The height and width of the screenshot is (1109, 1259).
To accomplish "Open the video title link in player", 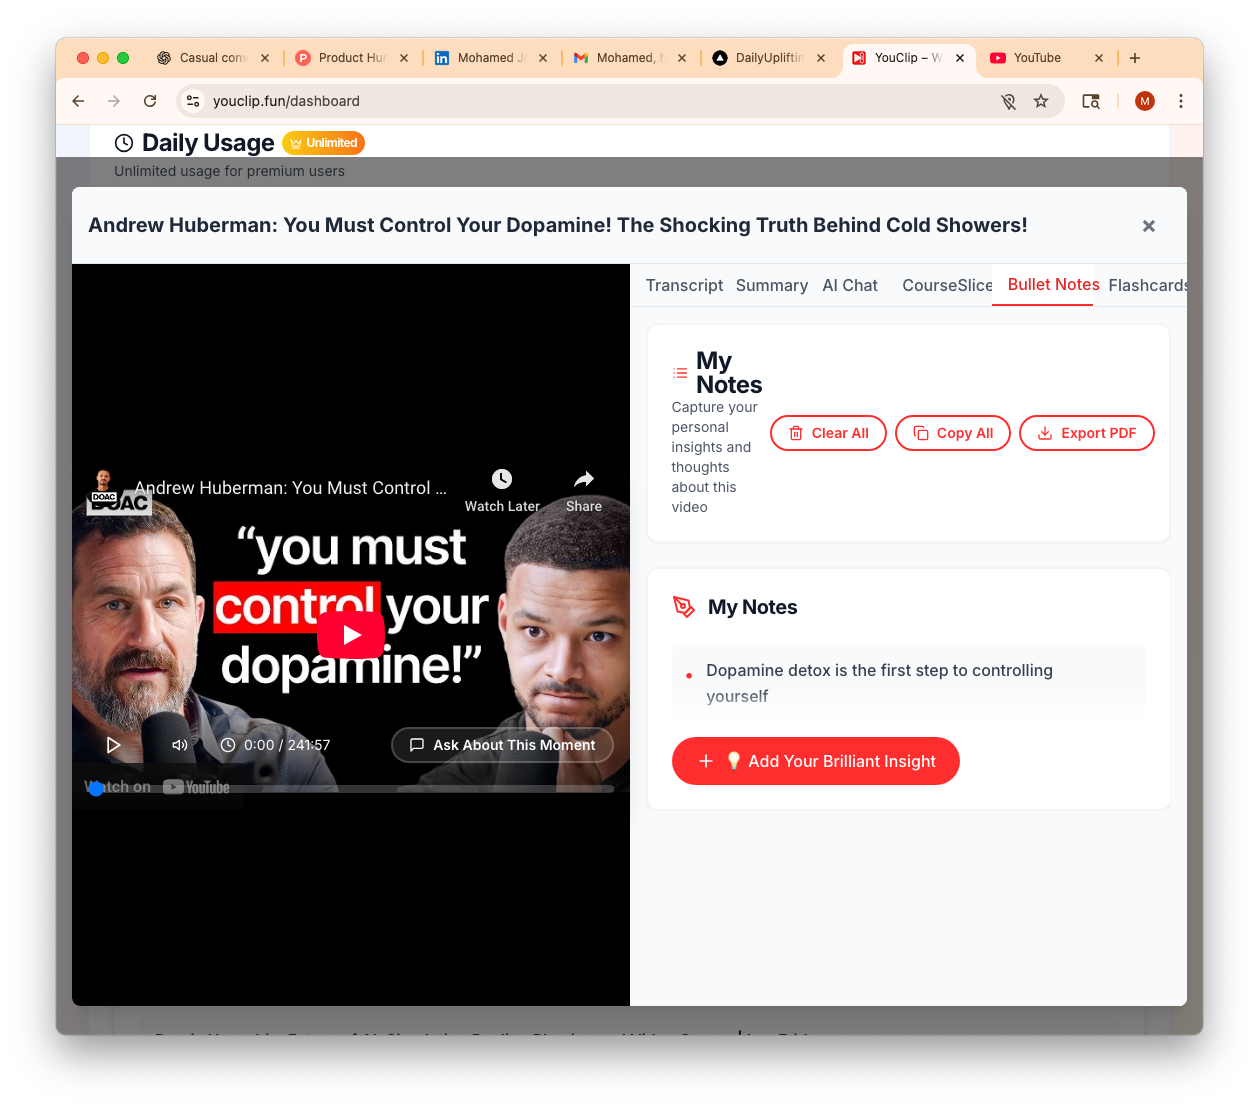I will 290,488.
